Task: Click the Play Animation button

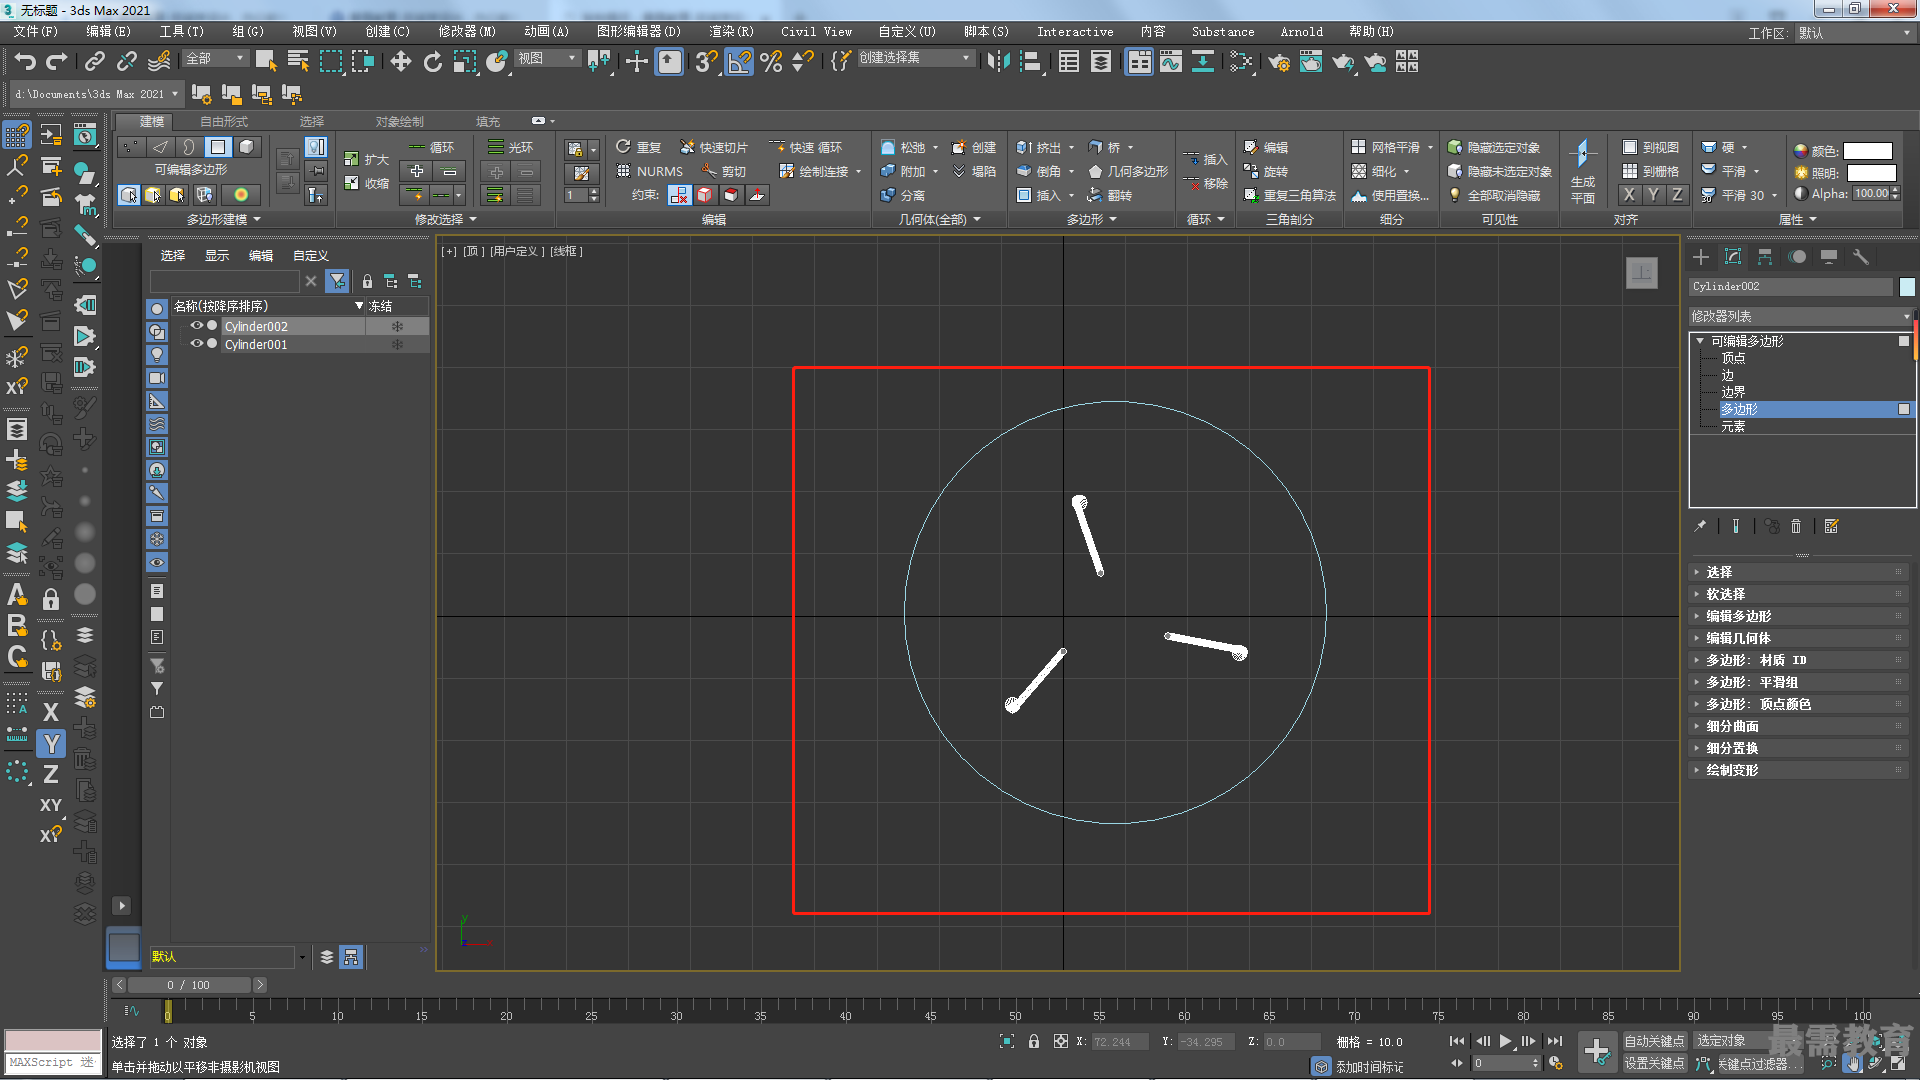Action: (1505, 1041)
